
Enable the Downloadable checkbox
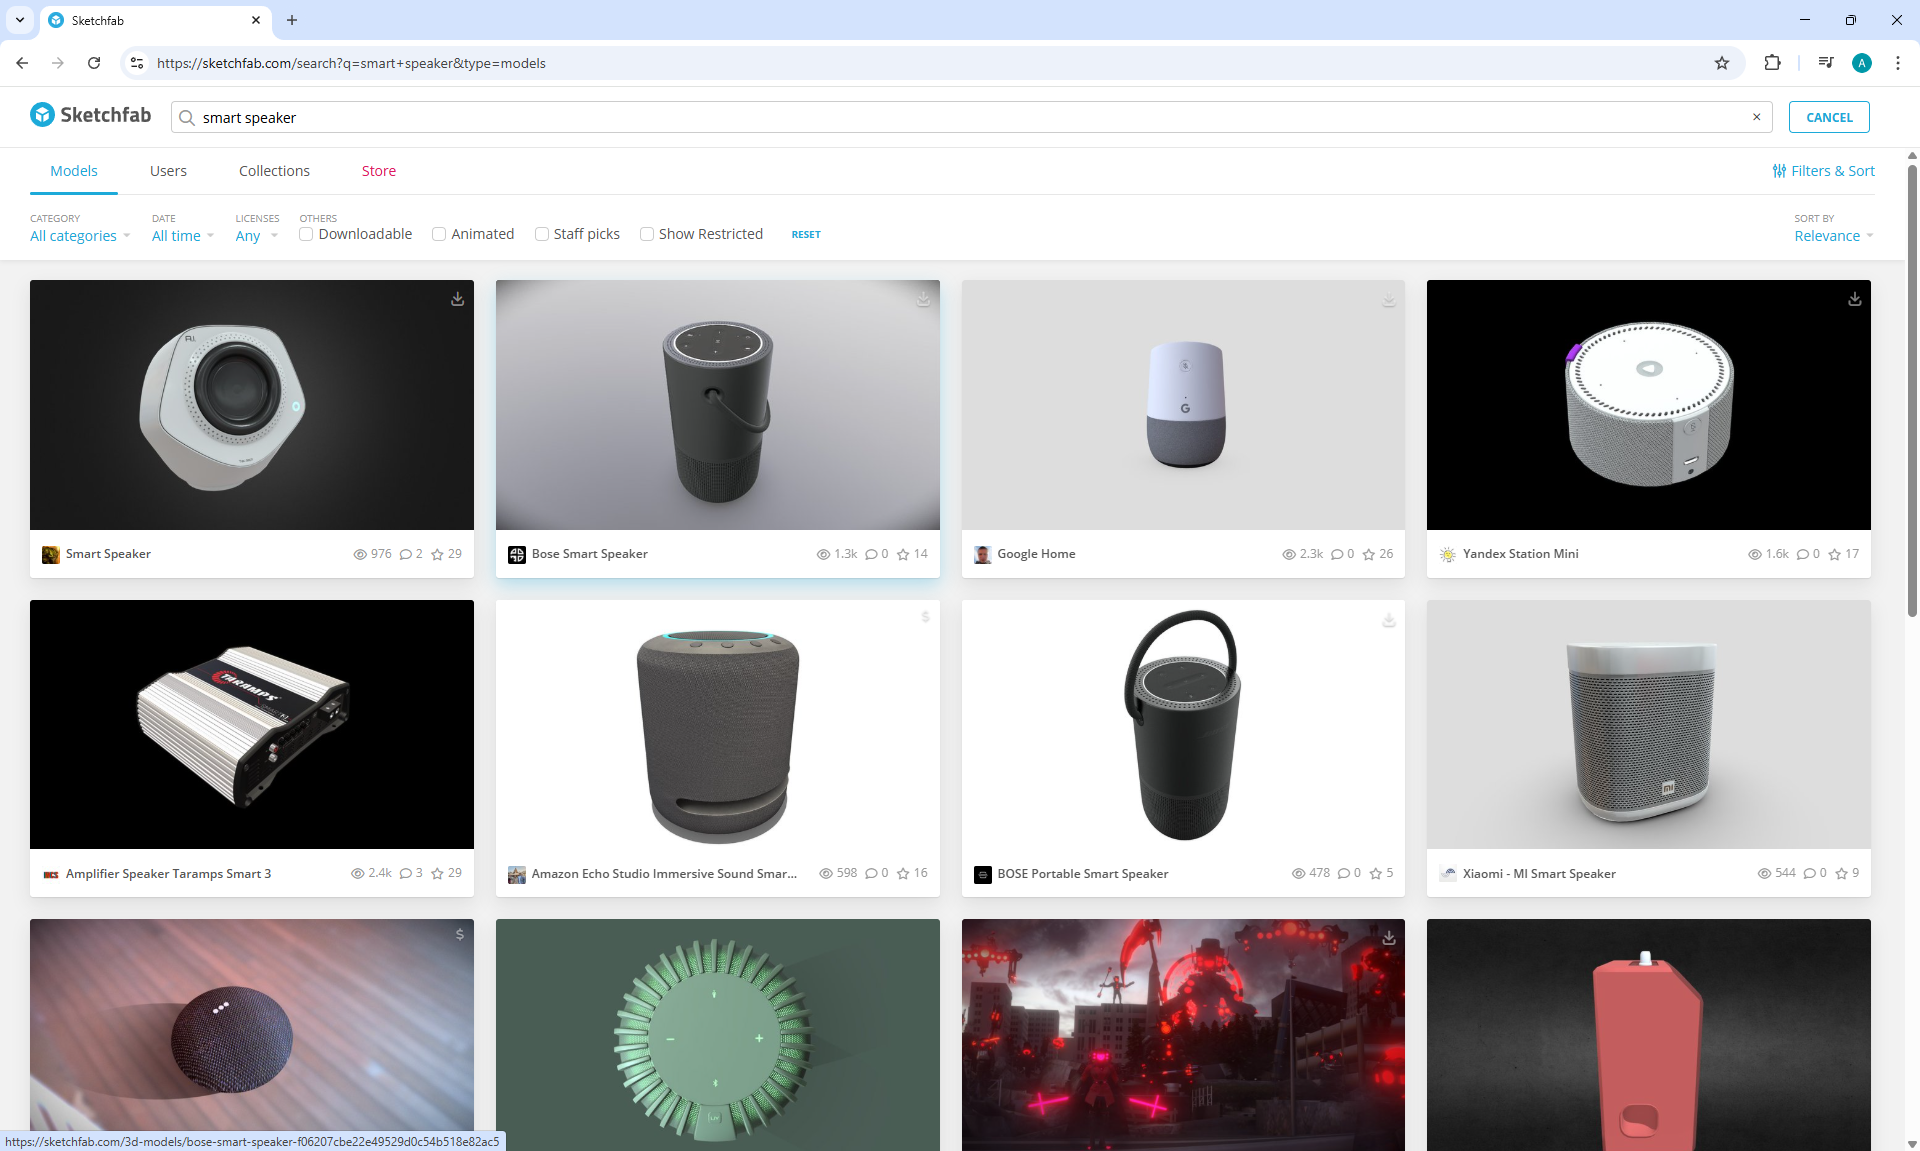pyautogui.click(x=306, y=234)
